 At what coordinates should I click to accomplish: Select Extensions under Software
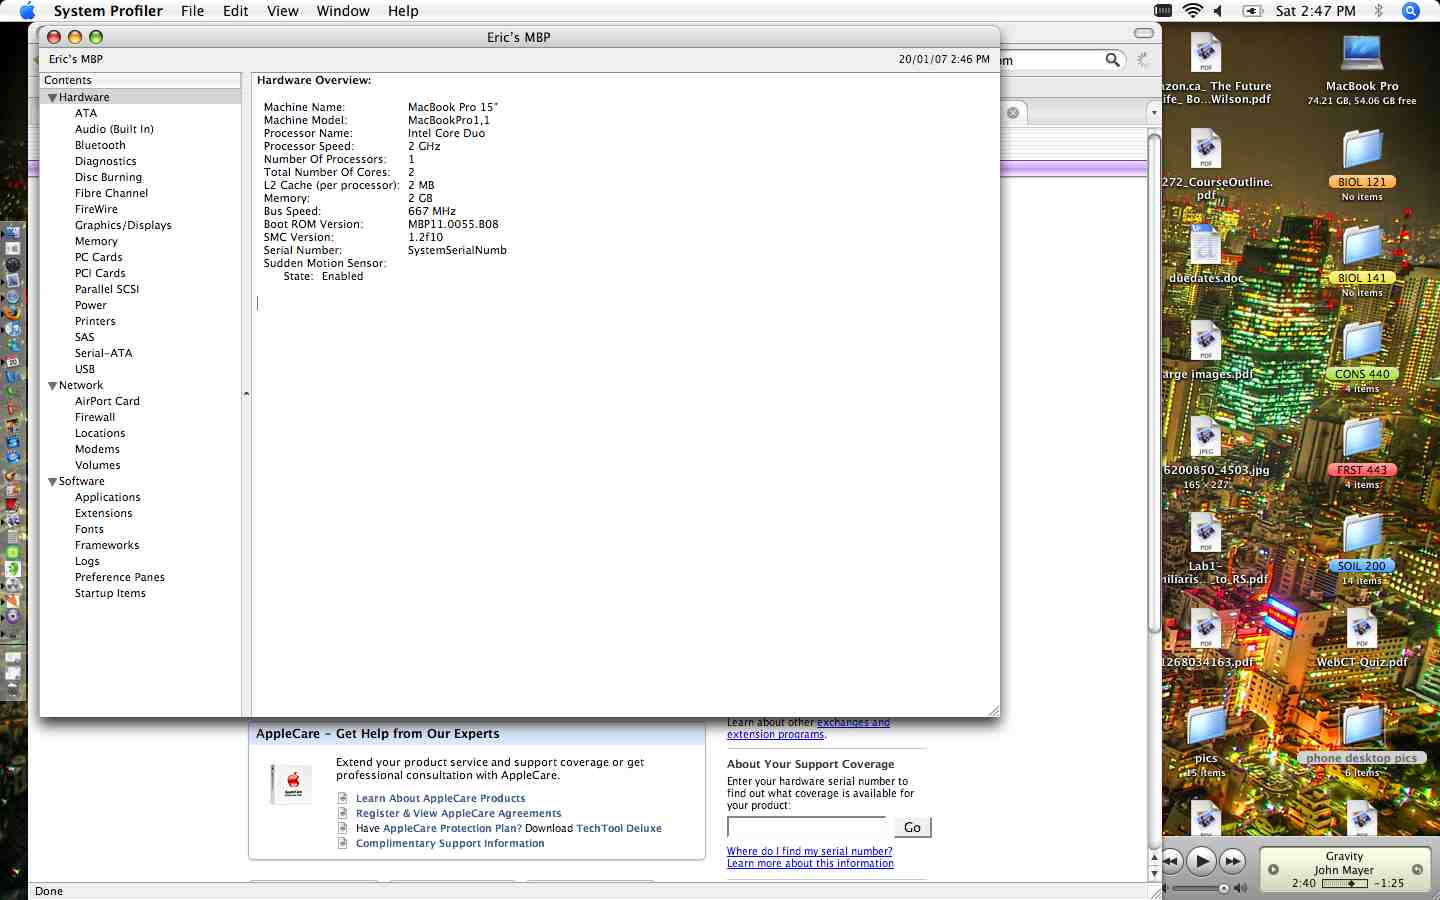point(103,513)
